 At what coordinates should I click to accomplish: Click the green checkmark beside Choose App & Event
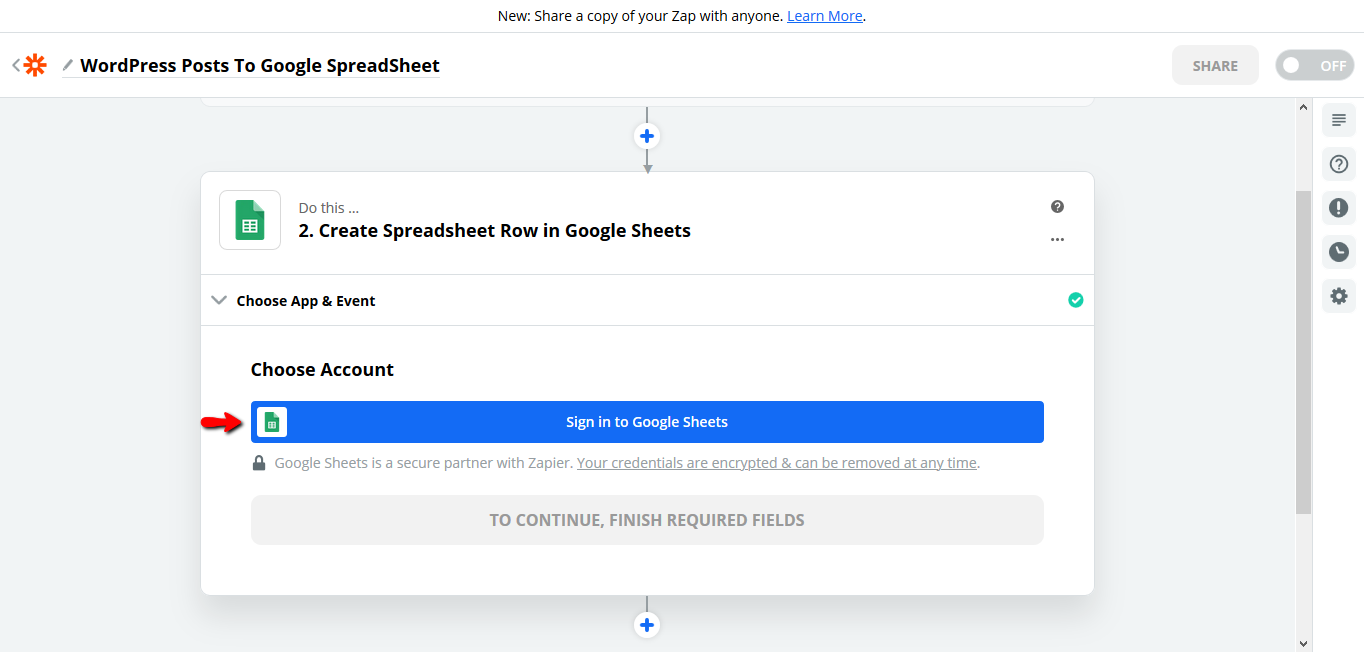(1075, 300)
